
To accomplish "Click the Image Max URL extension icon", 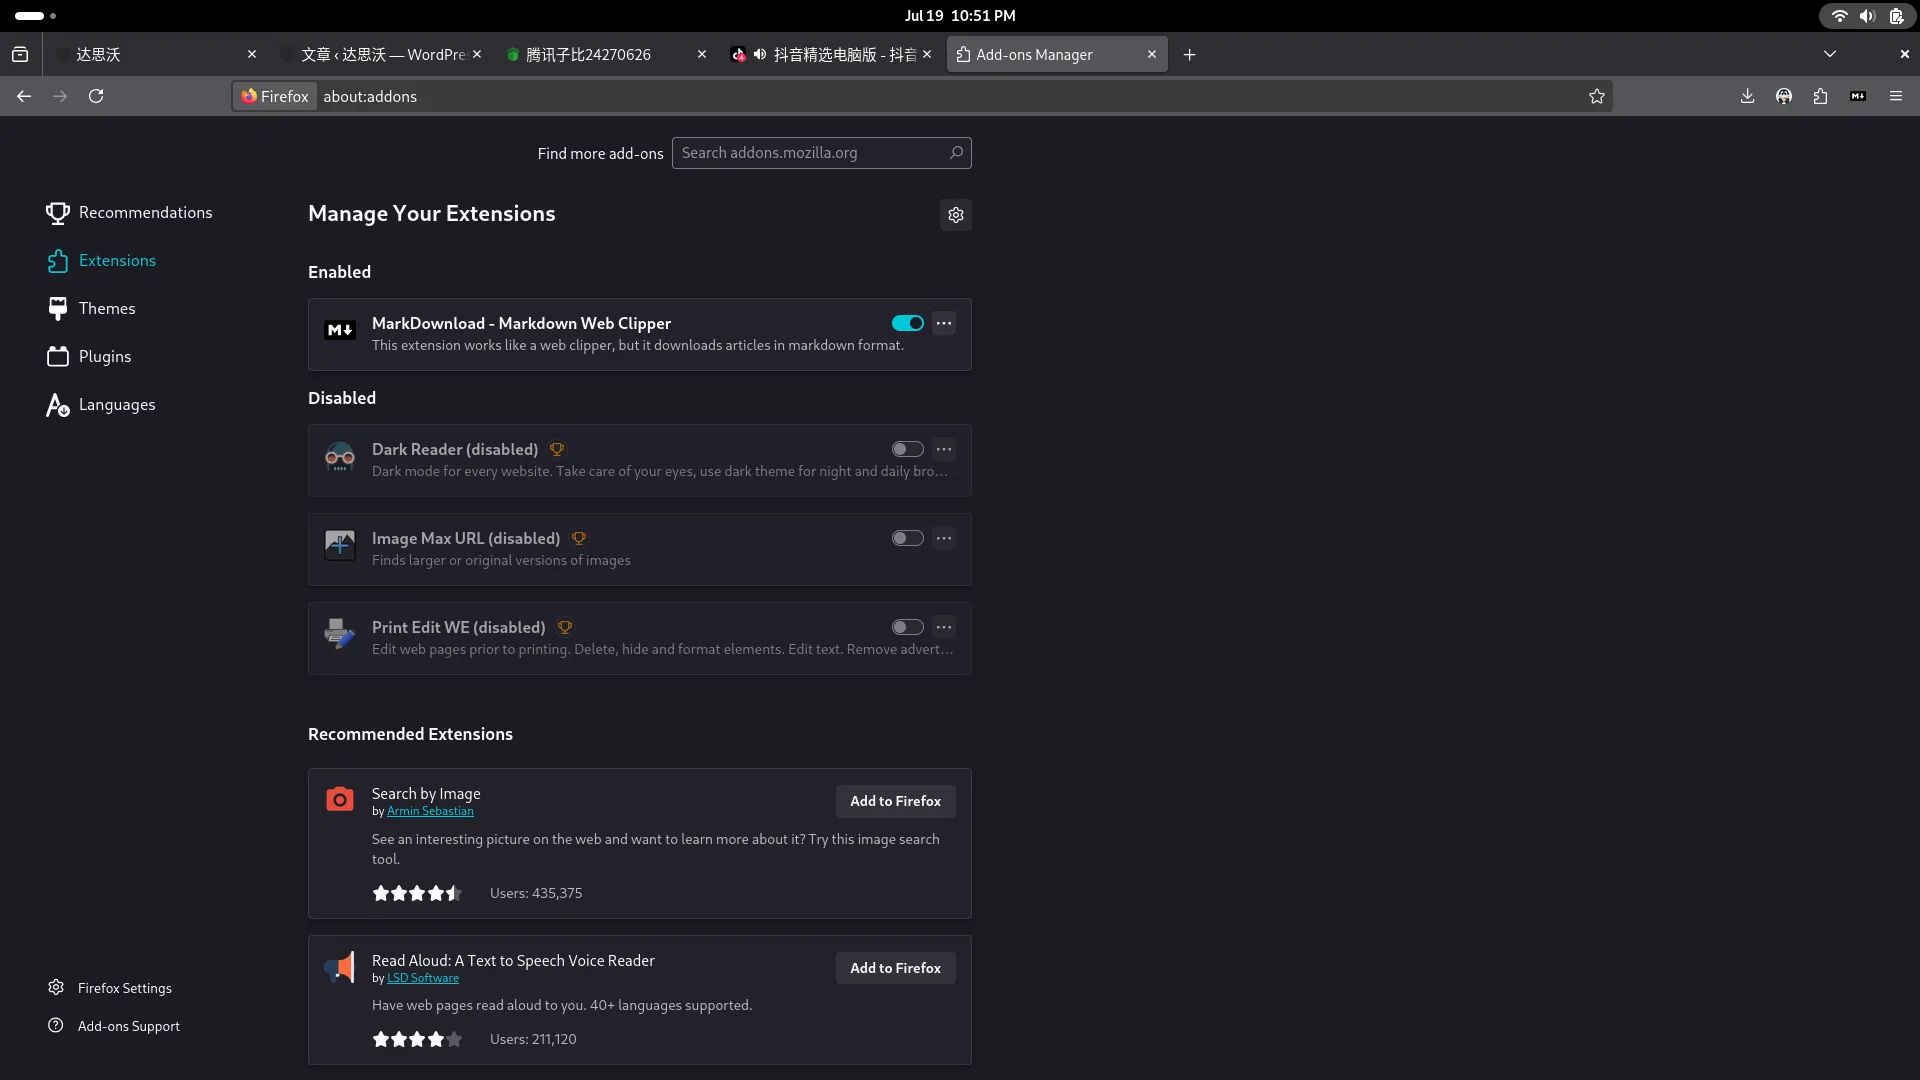I will pos(340,546).
